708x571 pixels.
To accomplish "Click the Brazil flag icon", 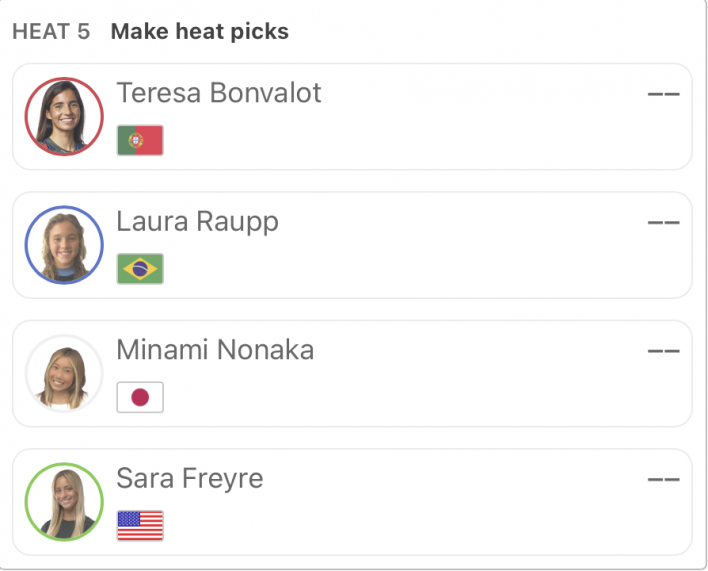I will 140,269.
